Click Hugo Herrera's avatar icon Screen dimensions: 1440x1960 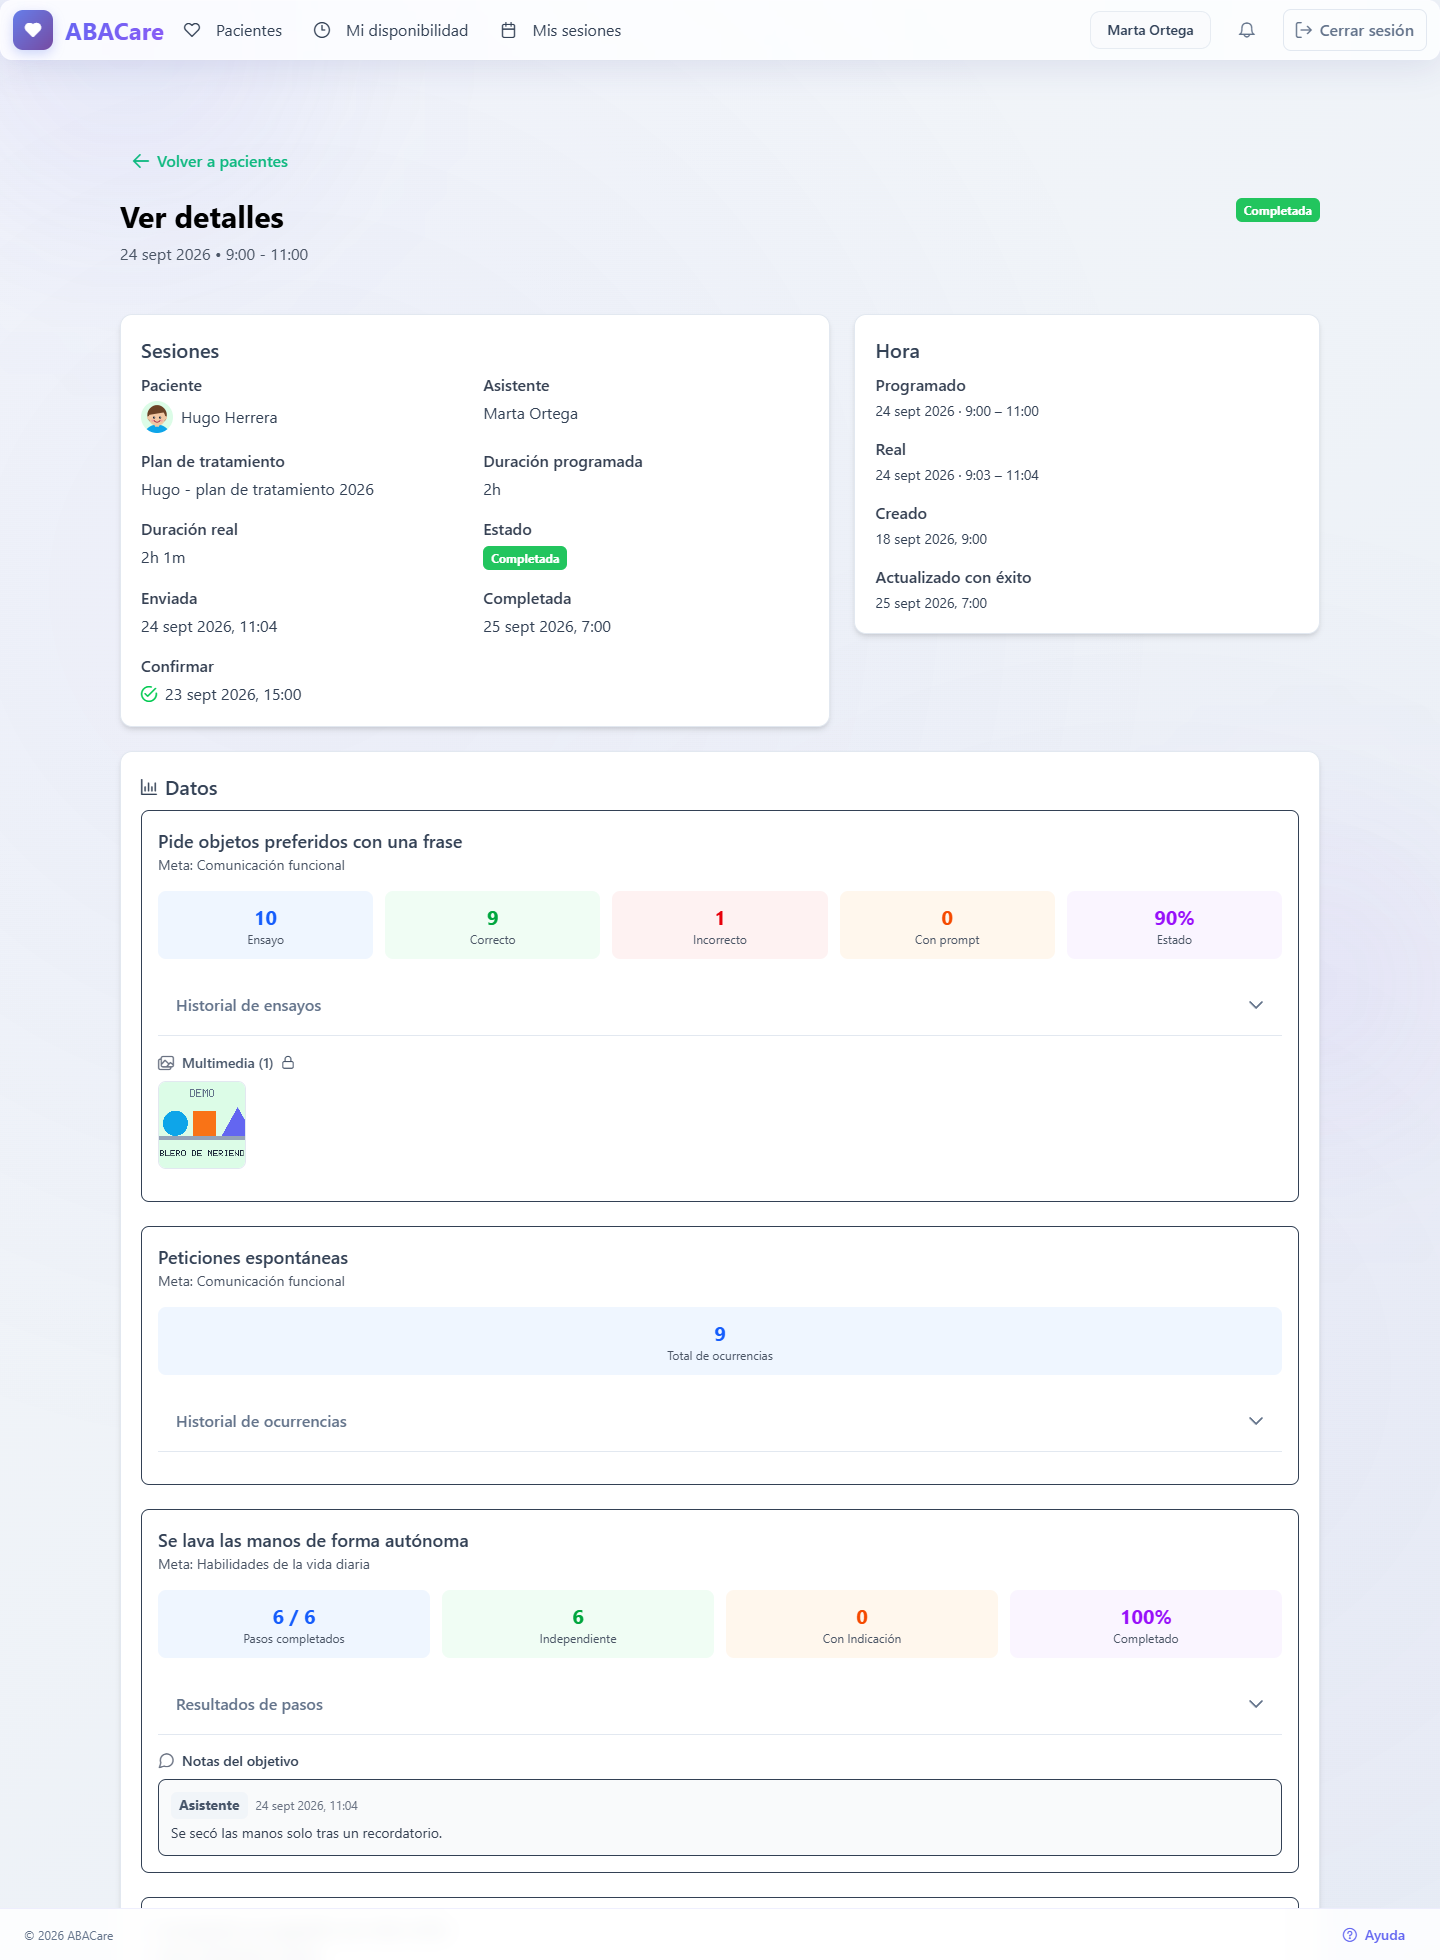(x=157, y=417)
